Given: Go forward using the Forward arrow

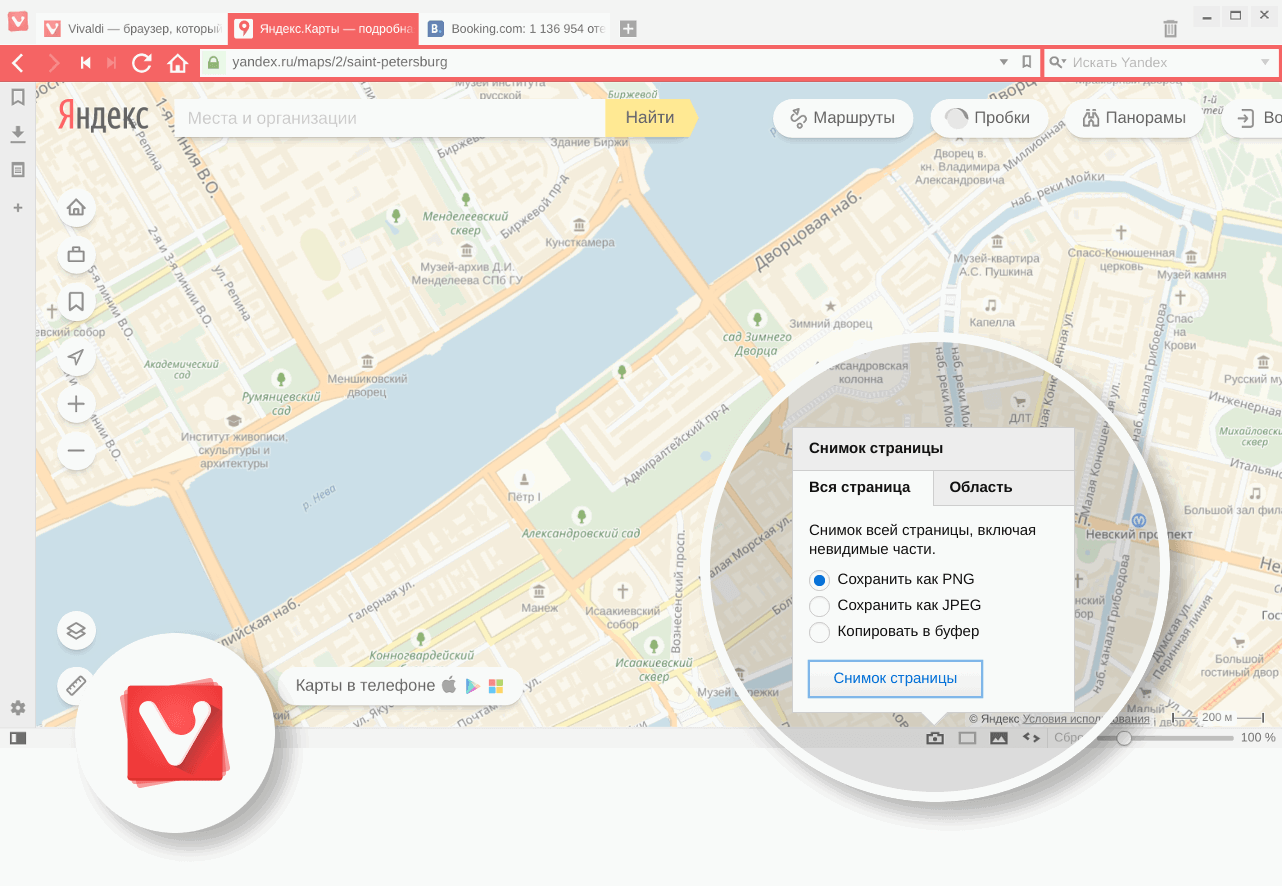Looking at the screenshot, I should [x=54, y=63].
